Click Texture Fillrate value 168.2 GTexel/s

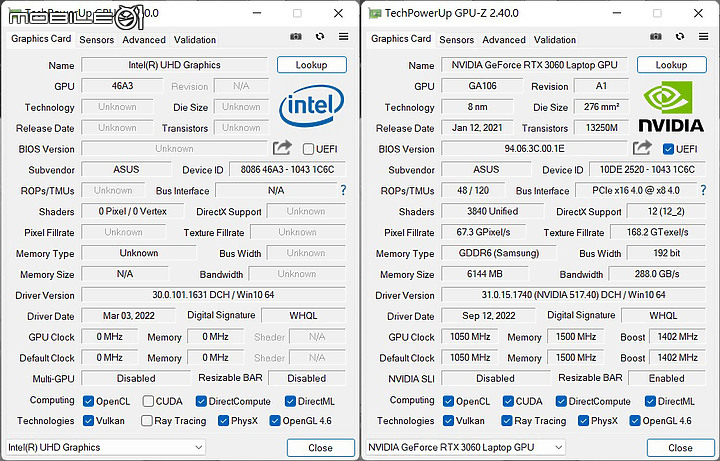(x=658, y=232)
